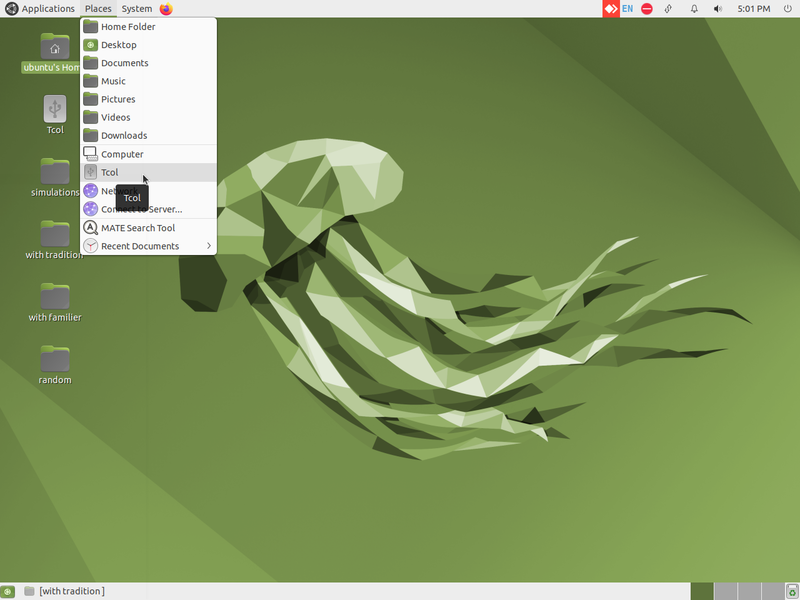Select the random desktop folder
The width and height of the screenshot is (800, 600).
pos(55,365)
